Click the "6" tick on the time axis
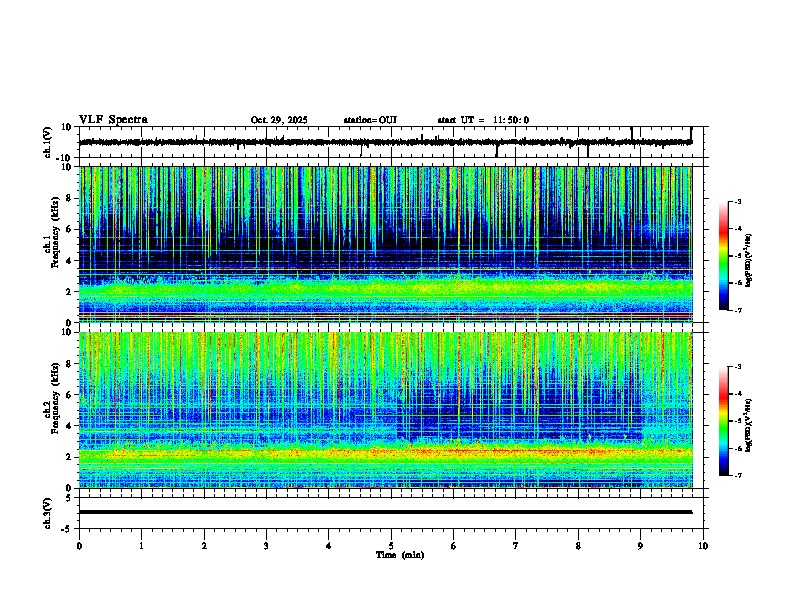This screenshot has width=792, height=612. 454,546
